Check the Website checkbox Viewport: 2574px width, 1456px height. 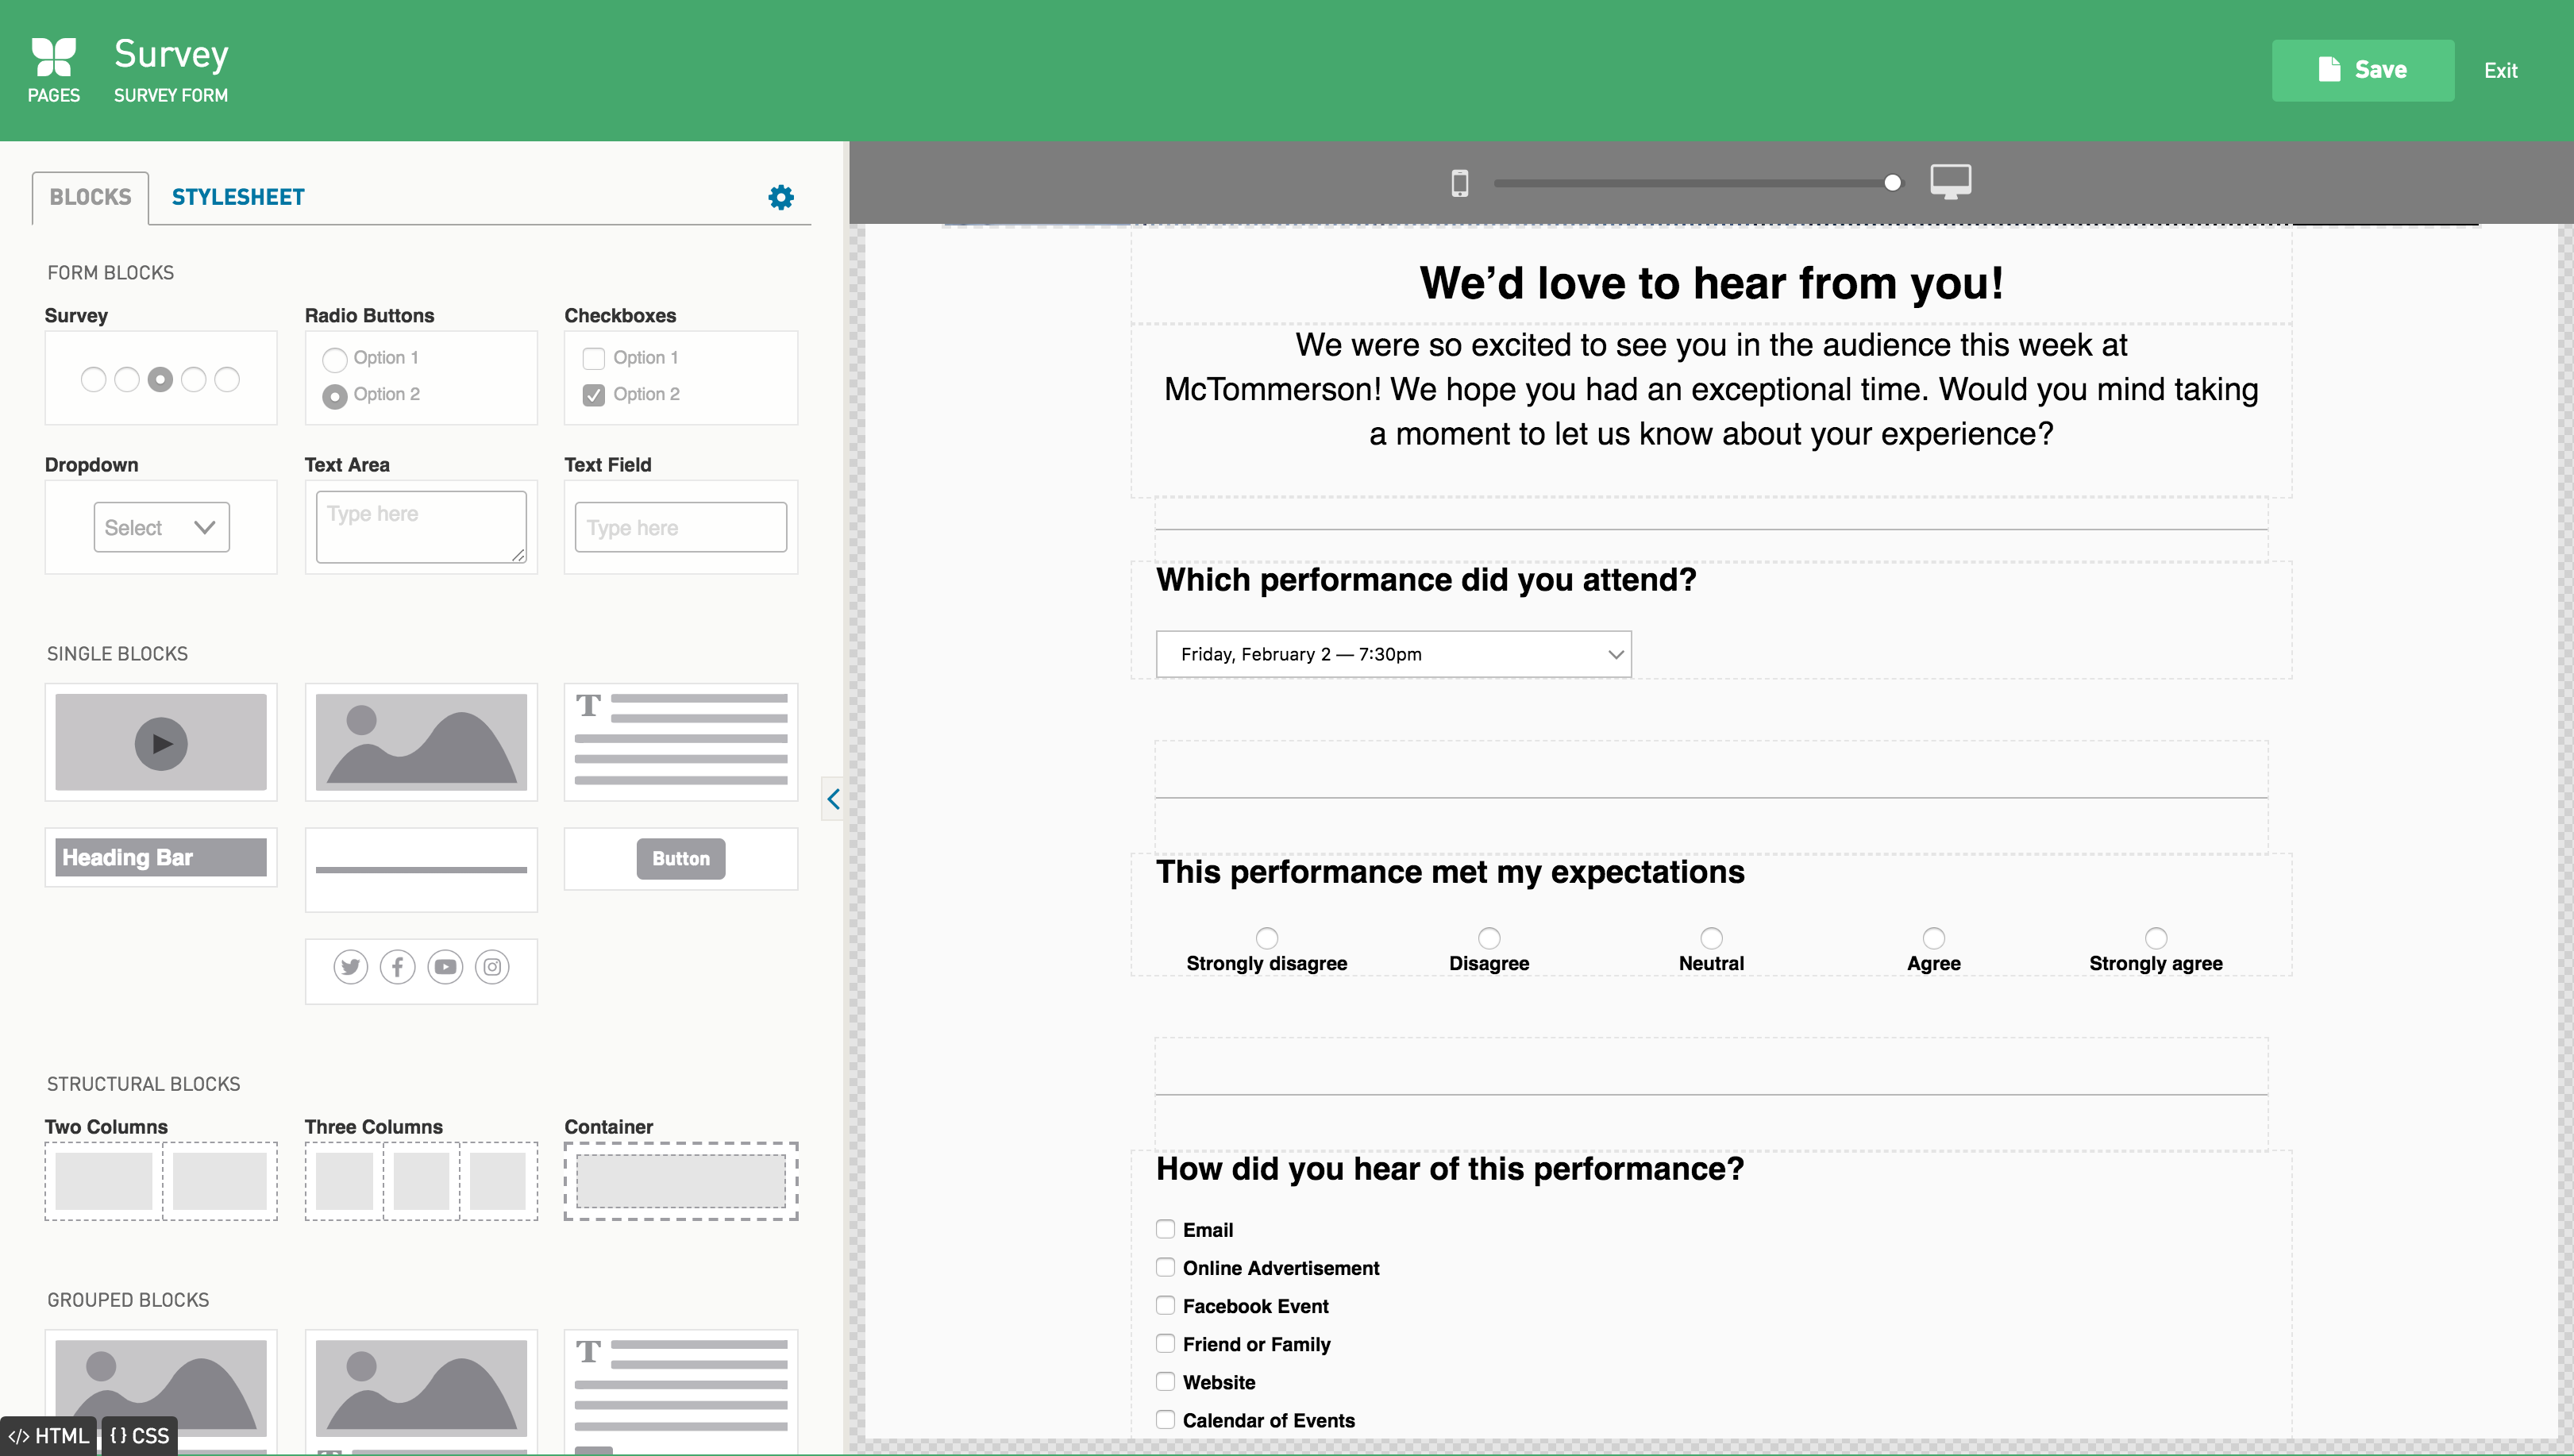[1165, 1381]
